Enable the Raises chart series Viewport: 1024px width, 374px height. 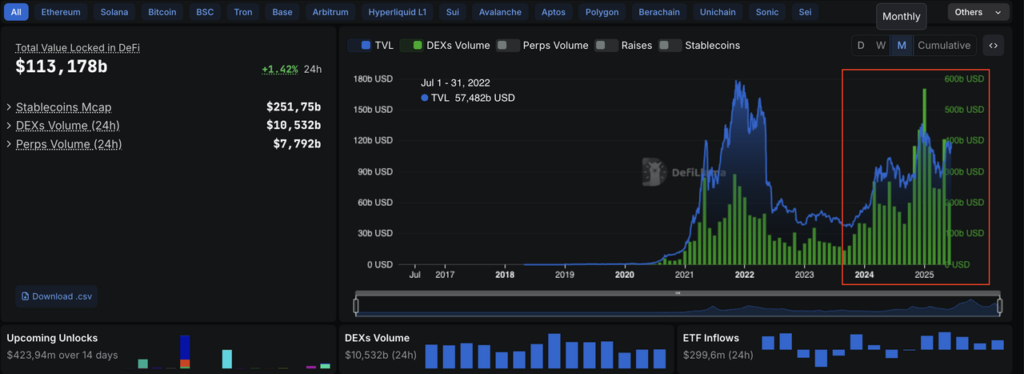point(624,46)
